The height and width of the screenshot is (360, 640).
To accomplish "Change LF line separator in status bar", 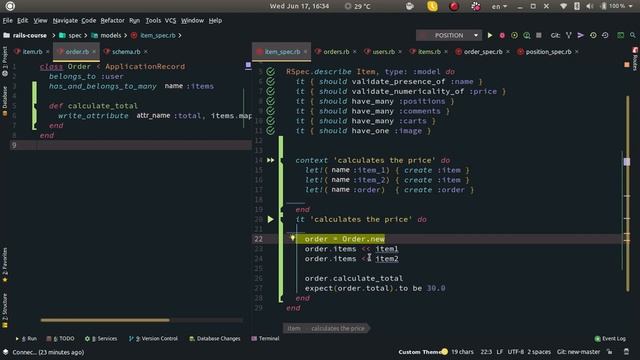I will pos(500,352).
